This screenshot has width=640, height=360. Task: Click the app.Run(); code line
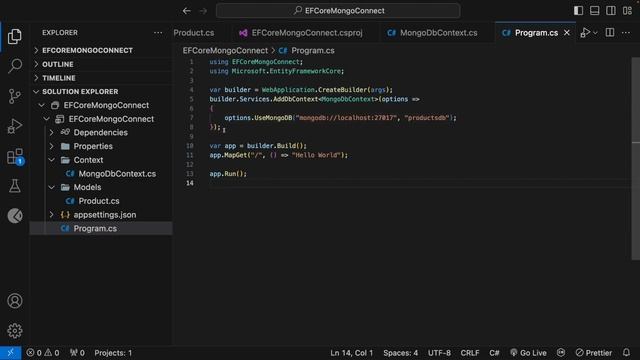pyautogui.click(x=228, y=173)
